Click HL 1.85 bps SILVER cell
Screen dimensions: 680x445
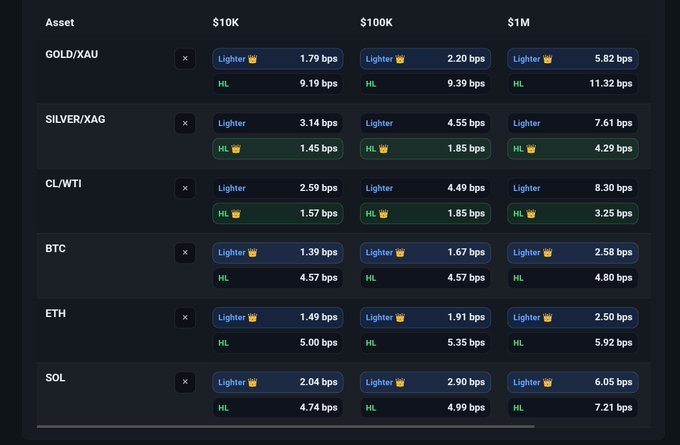pyautogui.click(x=425, y=148)
